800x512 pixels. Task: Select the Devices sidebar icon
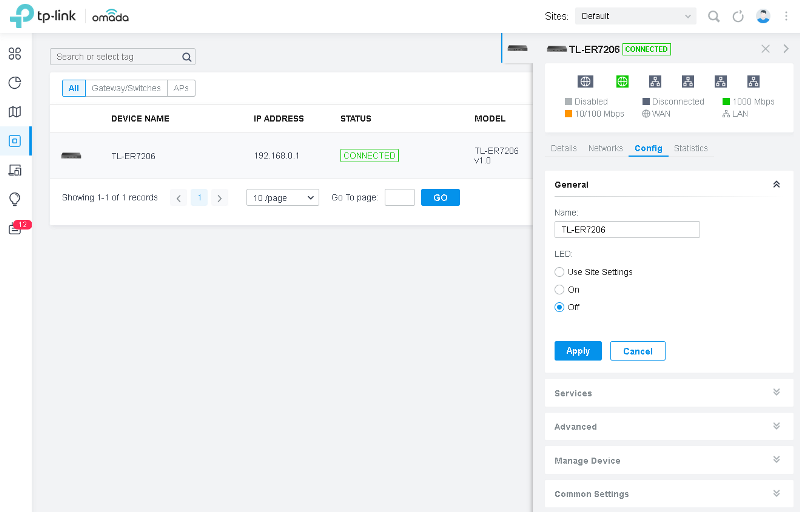[15, 141]
